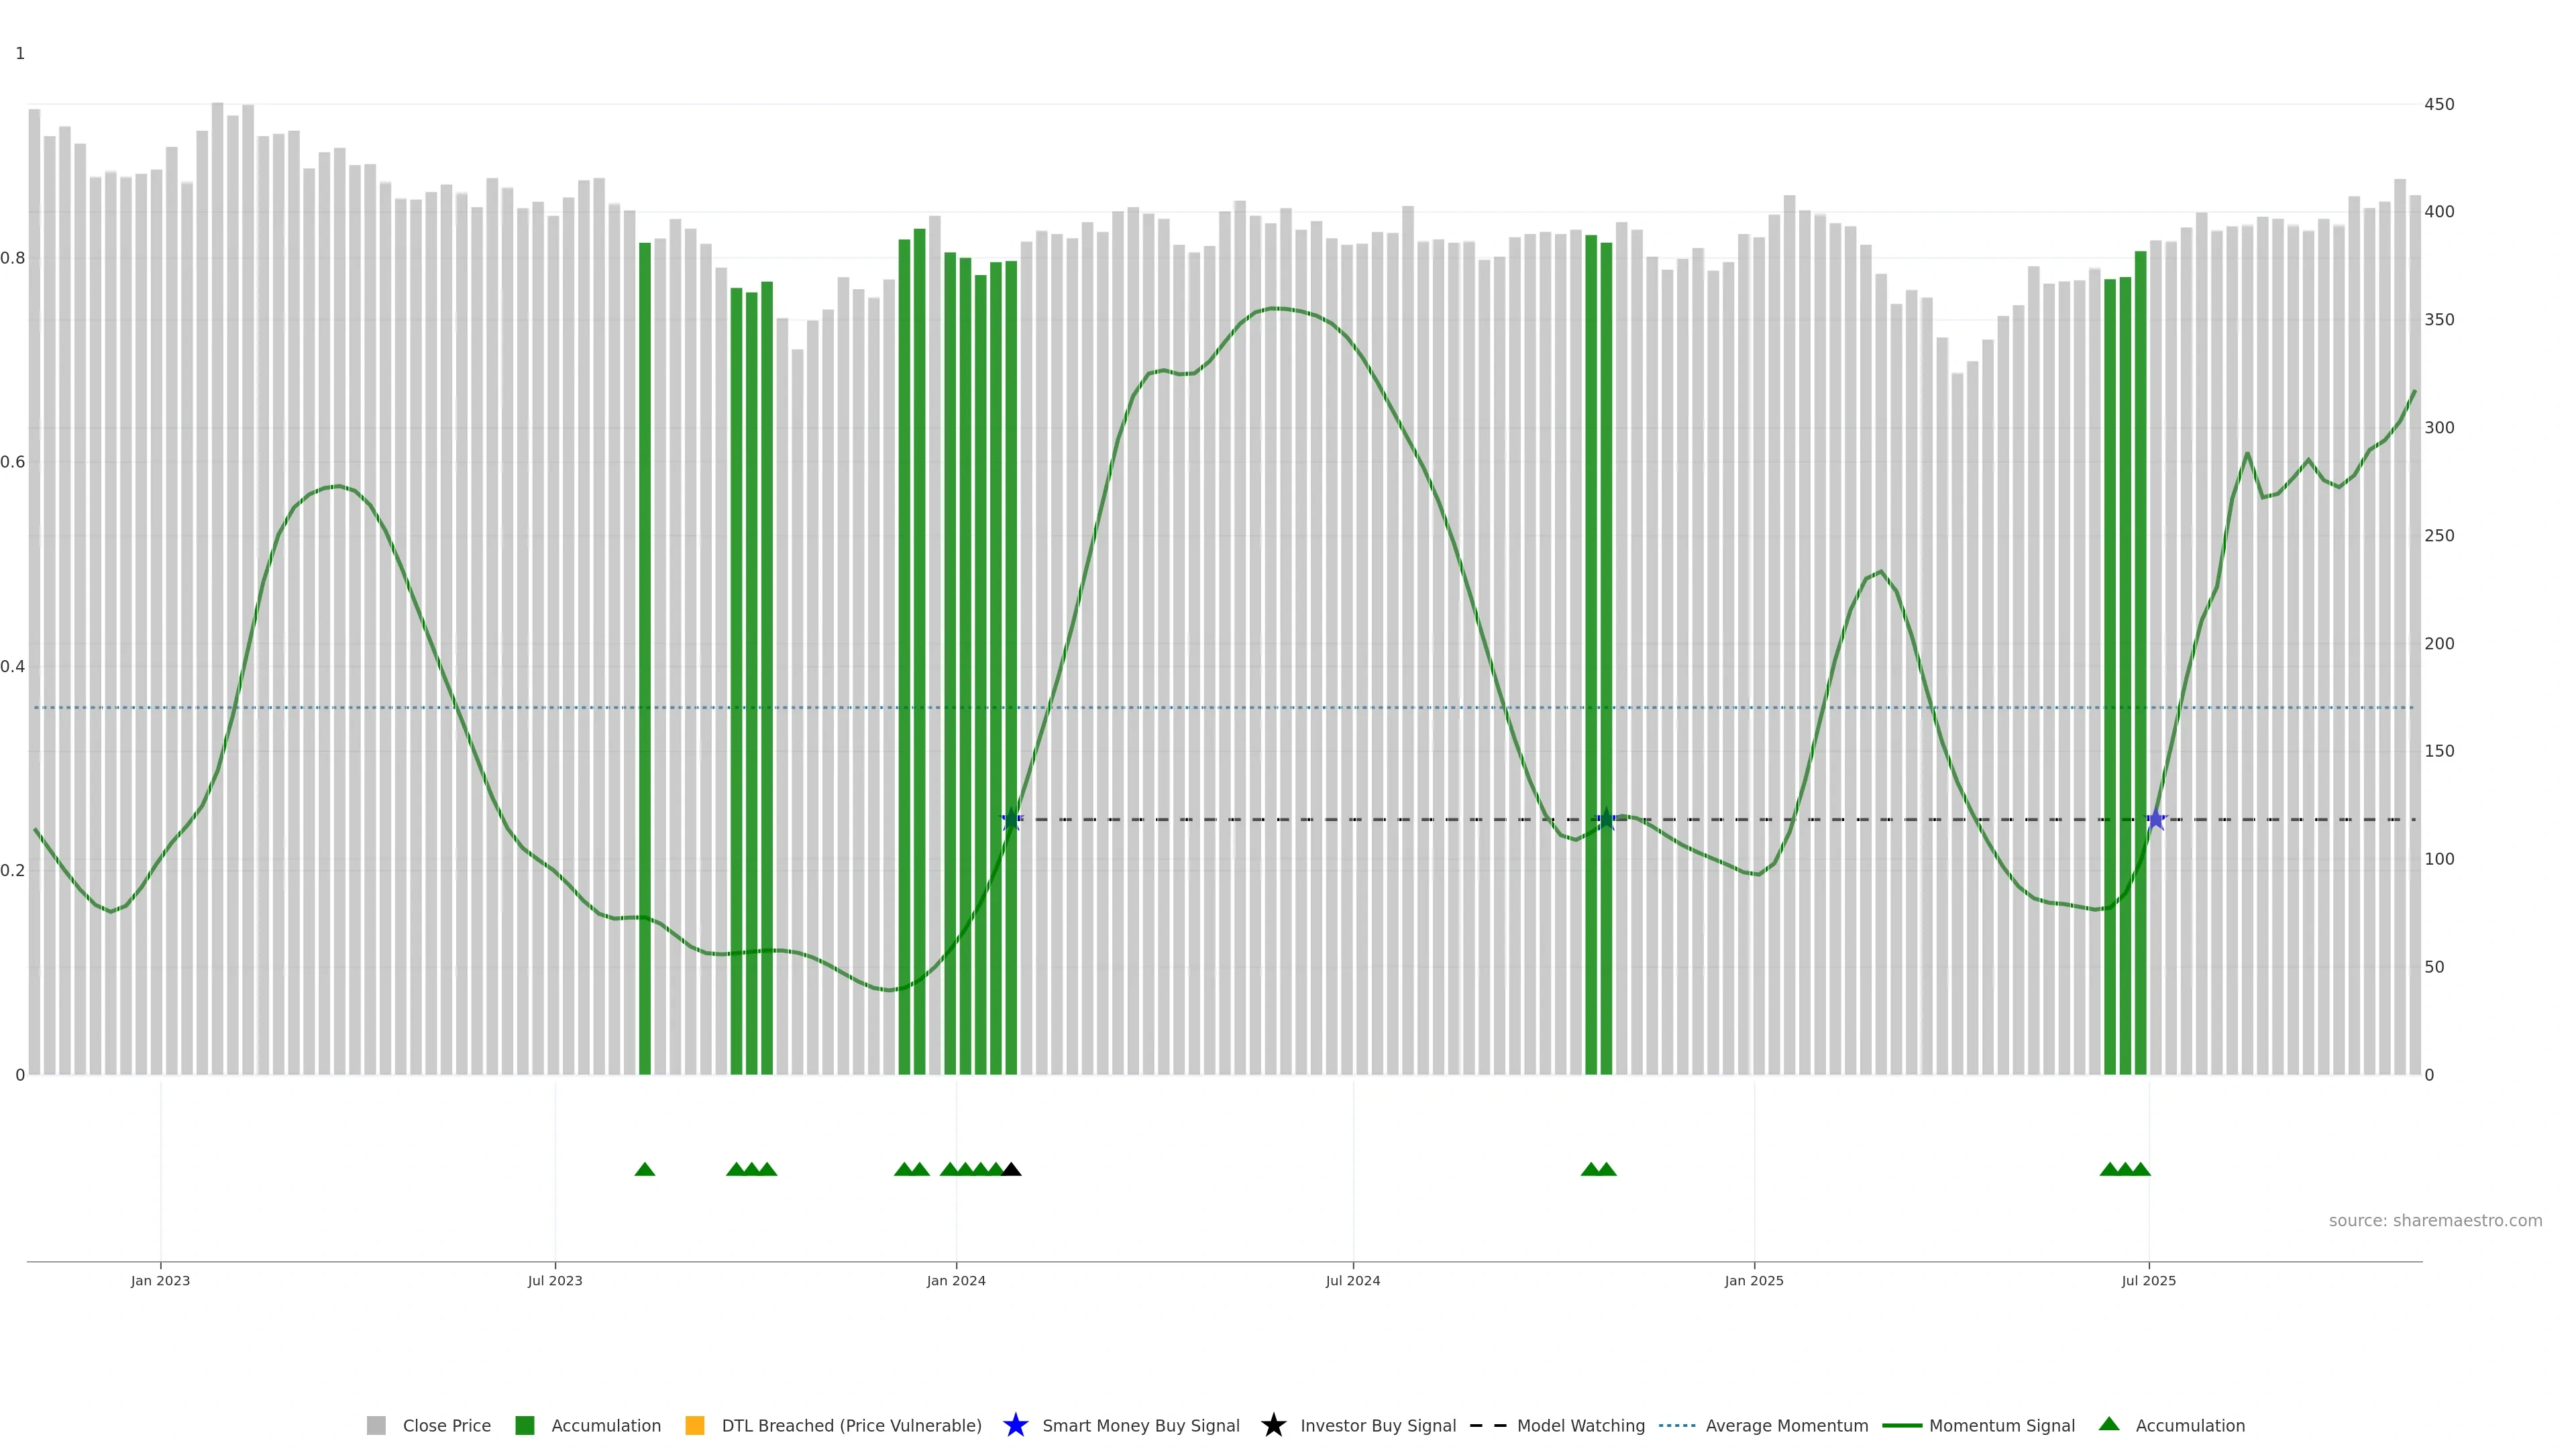This screenshot has width=2576, height=1449.
Task: Toggle the Smart Money Buy Signal label
Action: point(1140,1426)
